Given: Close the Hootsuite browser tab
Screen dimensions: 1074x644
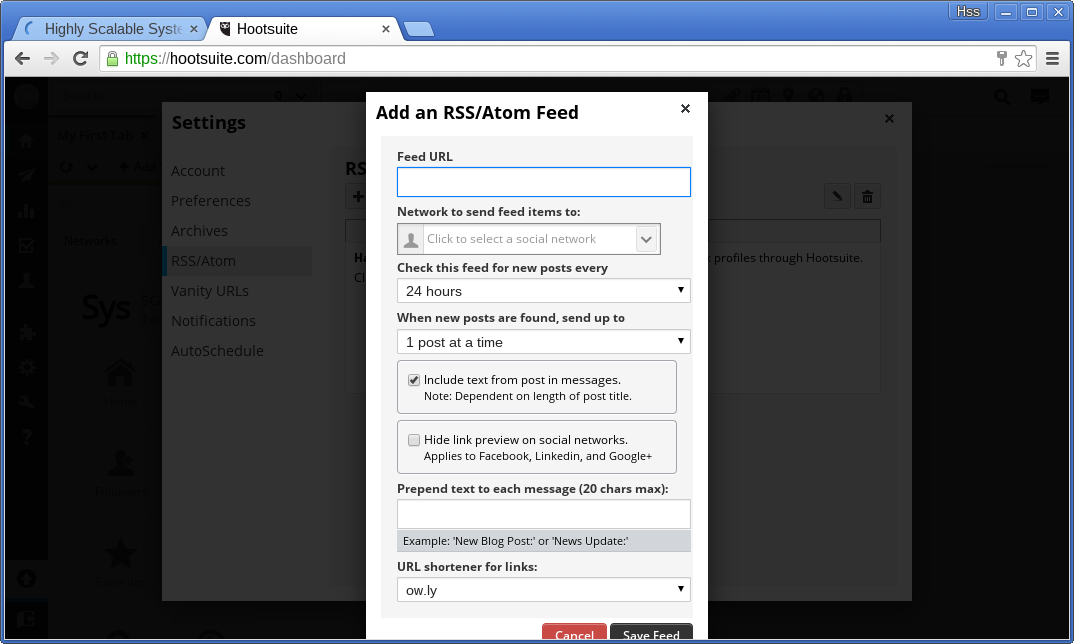Looking at the screenshot, I should pos(386,29).
